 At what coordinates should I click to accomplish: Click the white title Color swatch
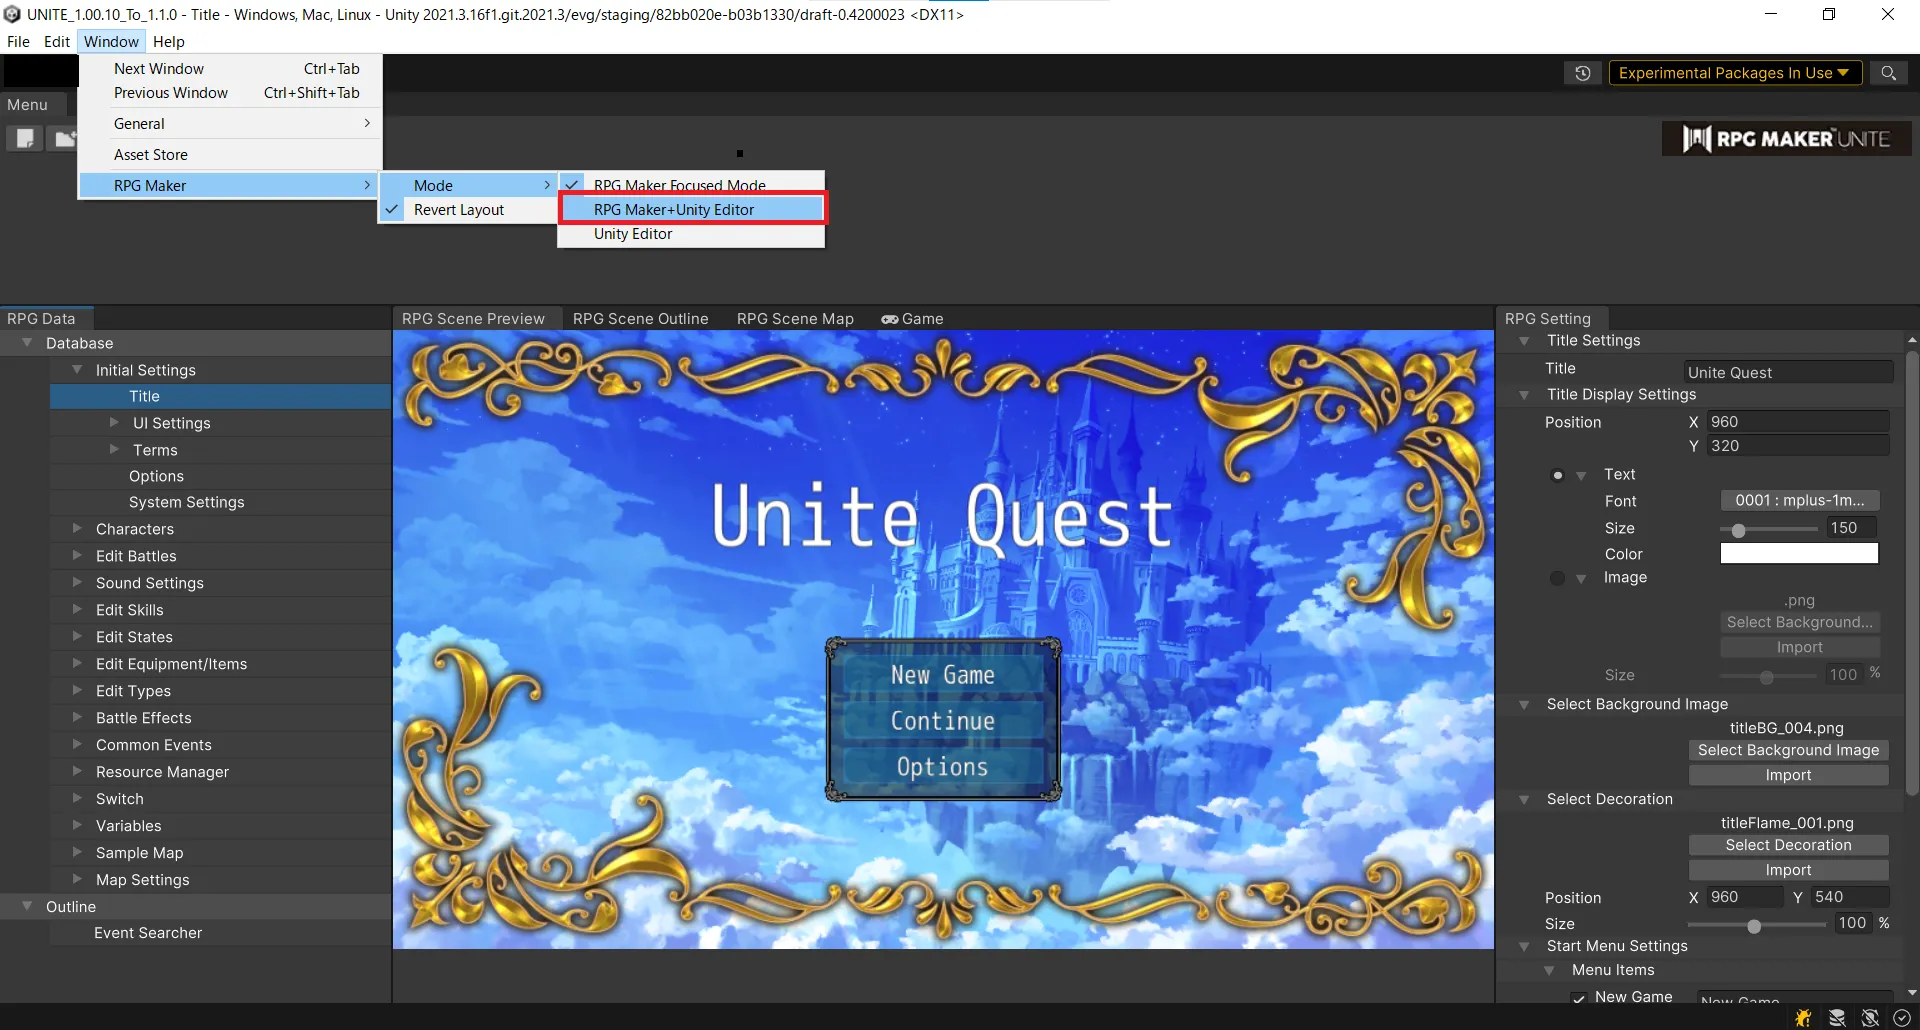click(x=1799, y=554)
